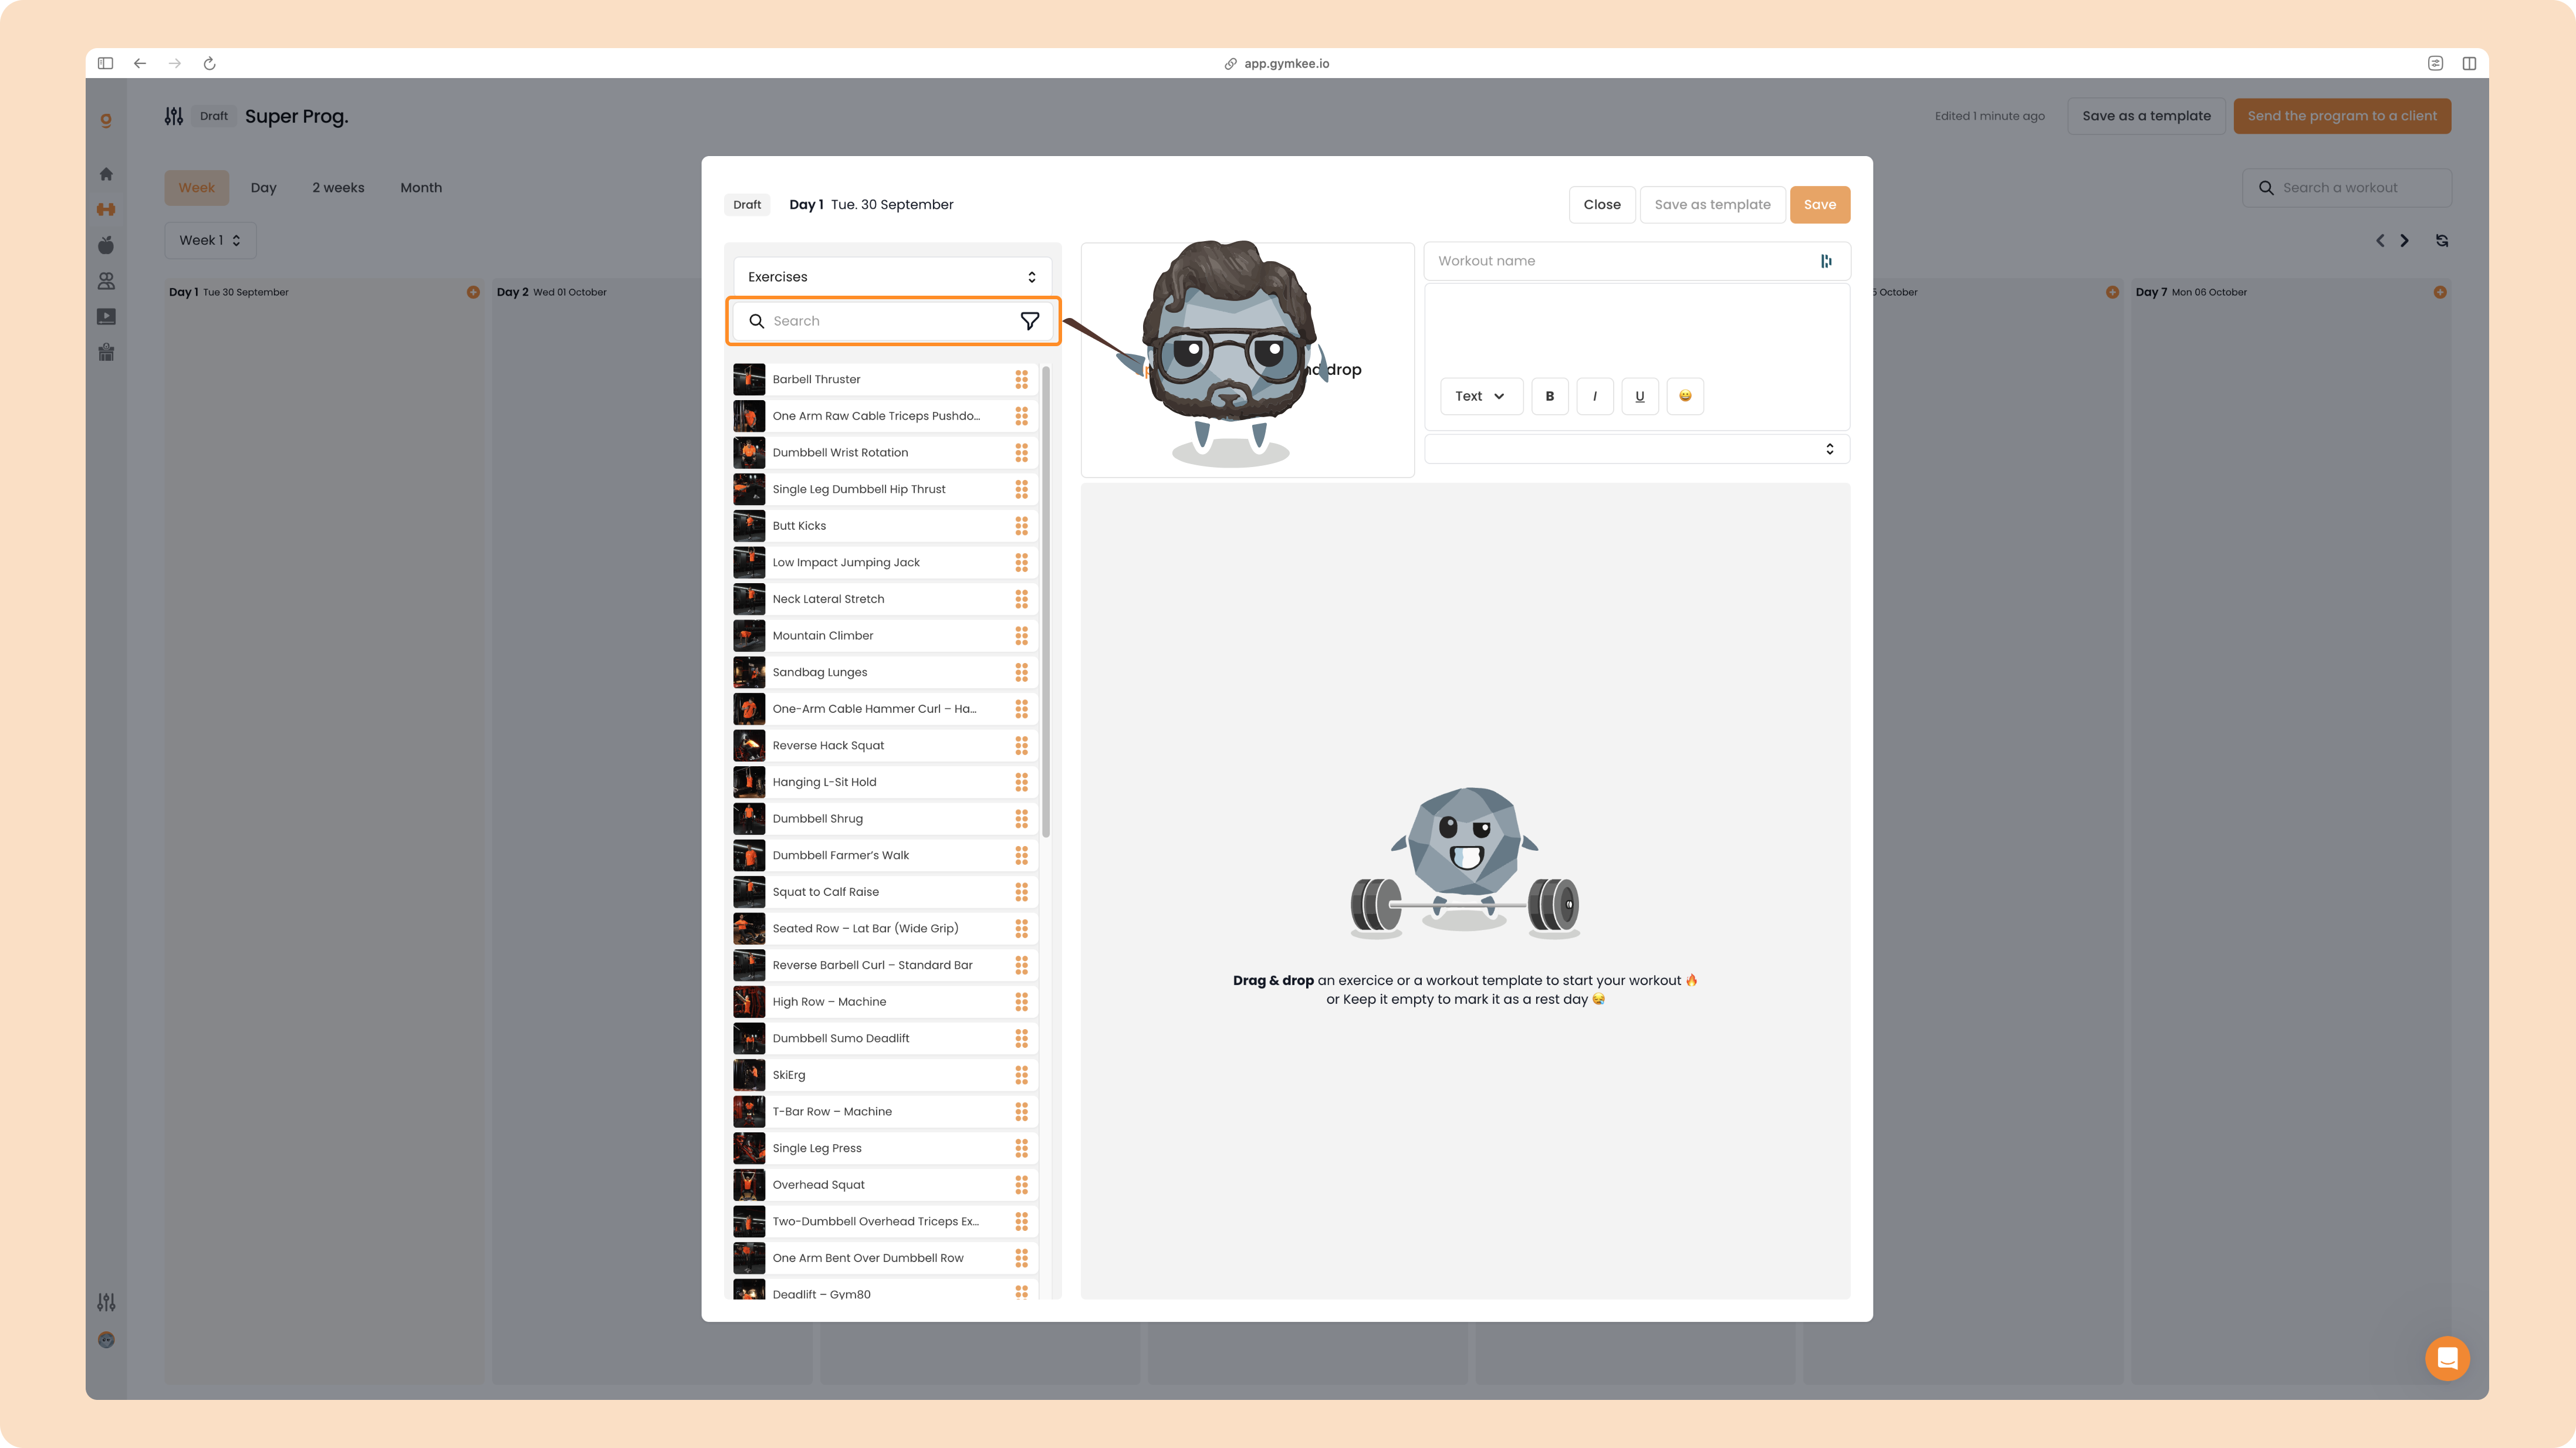Switch to the Week view tab

pyautogui.click(x=197, y=188)
